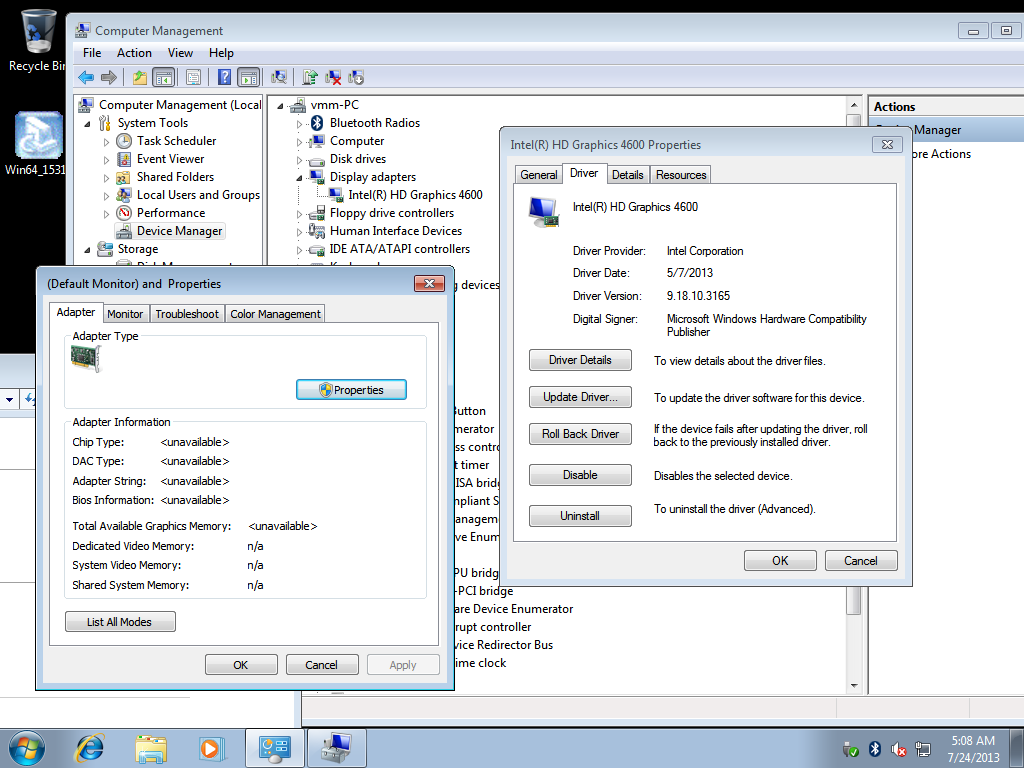Collapse the Display adapters node
The width and height of the screenshot is (1024, 768).
299,177
